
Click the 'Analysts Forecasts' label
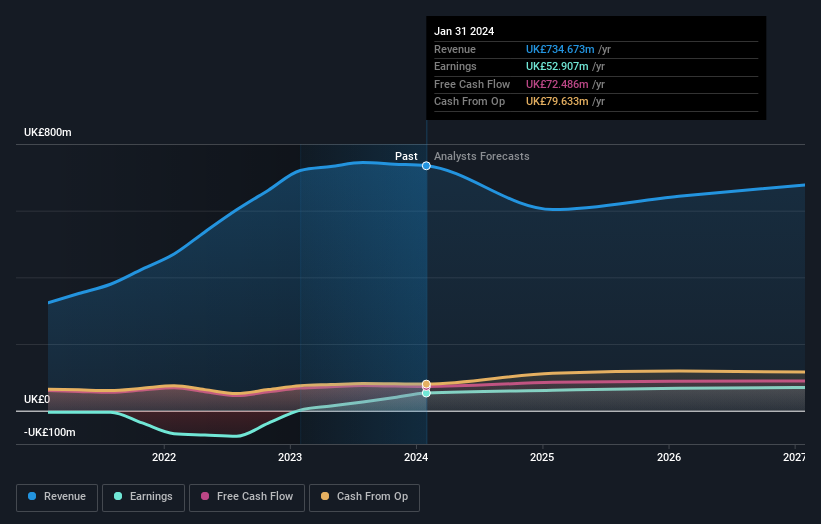(x=482, y=157)
